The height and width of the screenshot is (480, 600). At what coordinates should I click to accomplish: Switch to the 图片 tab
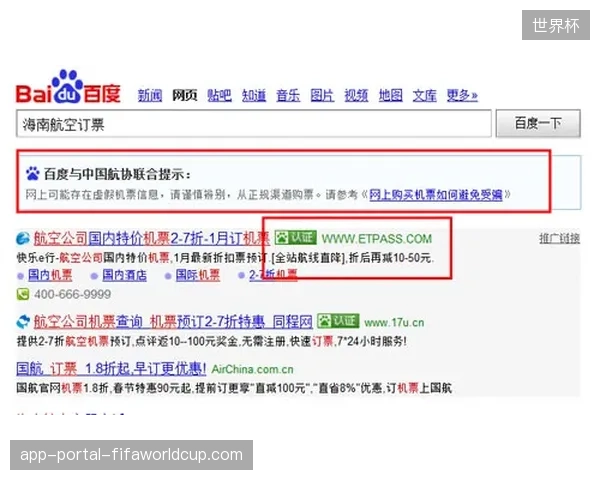(x=322, y=95)
